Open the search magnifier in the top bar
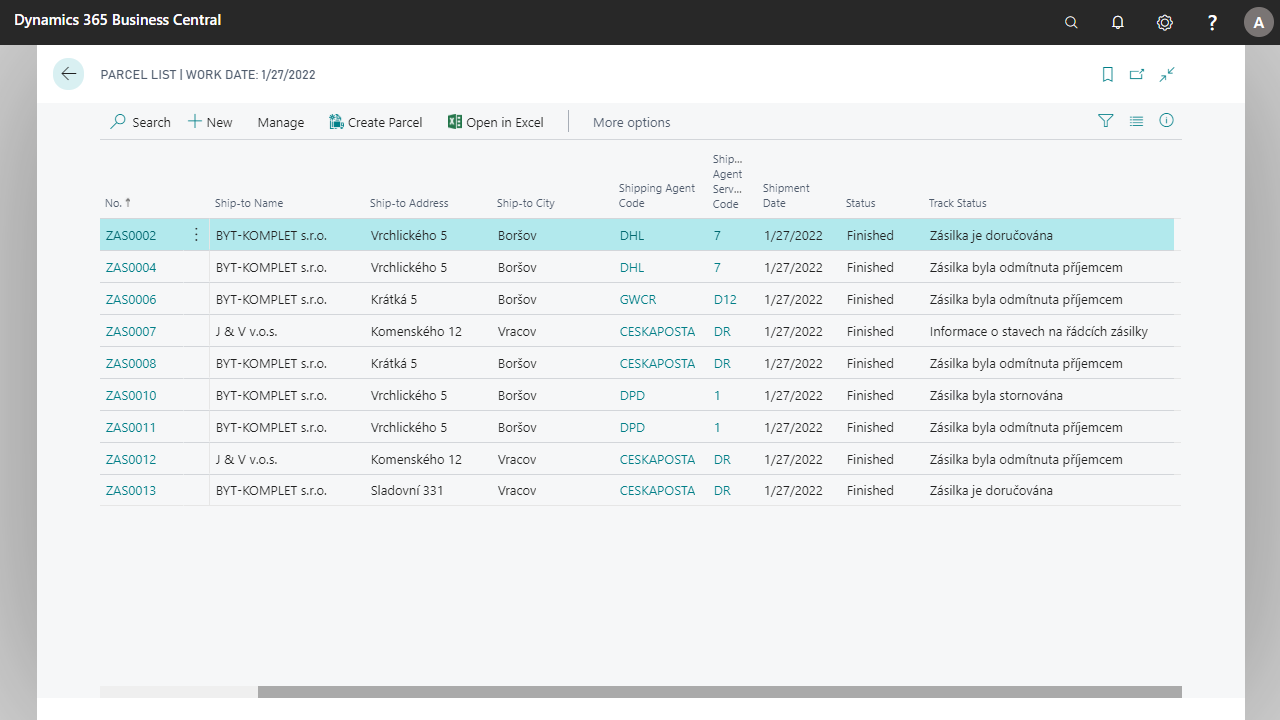The image size is (1280, 720). pyautogui.click(x=1071, y=22)
